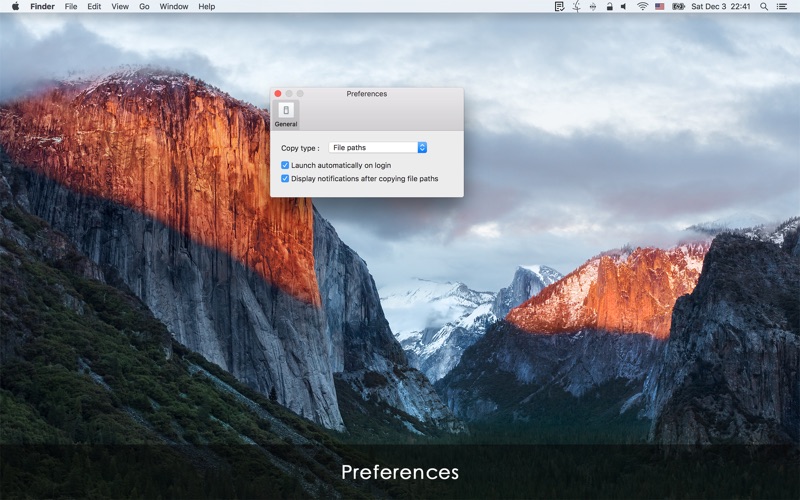This screenshot has width=800, height=500.
Task: Open the Go menu
Action: [144, 6]
